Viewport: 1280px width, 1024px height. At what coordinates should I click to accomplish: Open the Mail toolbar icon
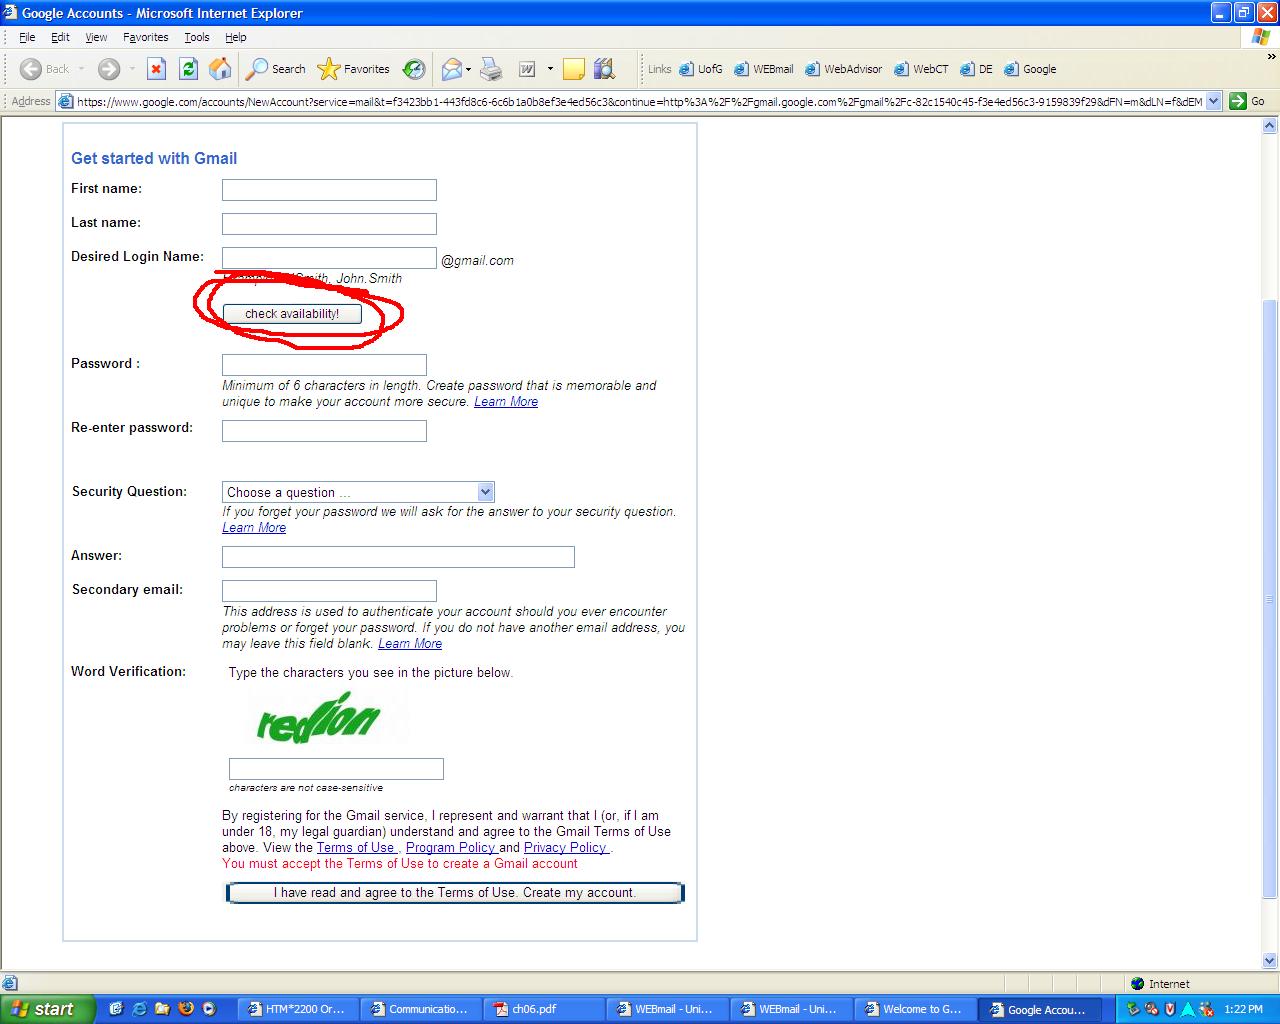pos(452,69)
